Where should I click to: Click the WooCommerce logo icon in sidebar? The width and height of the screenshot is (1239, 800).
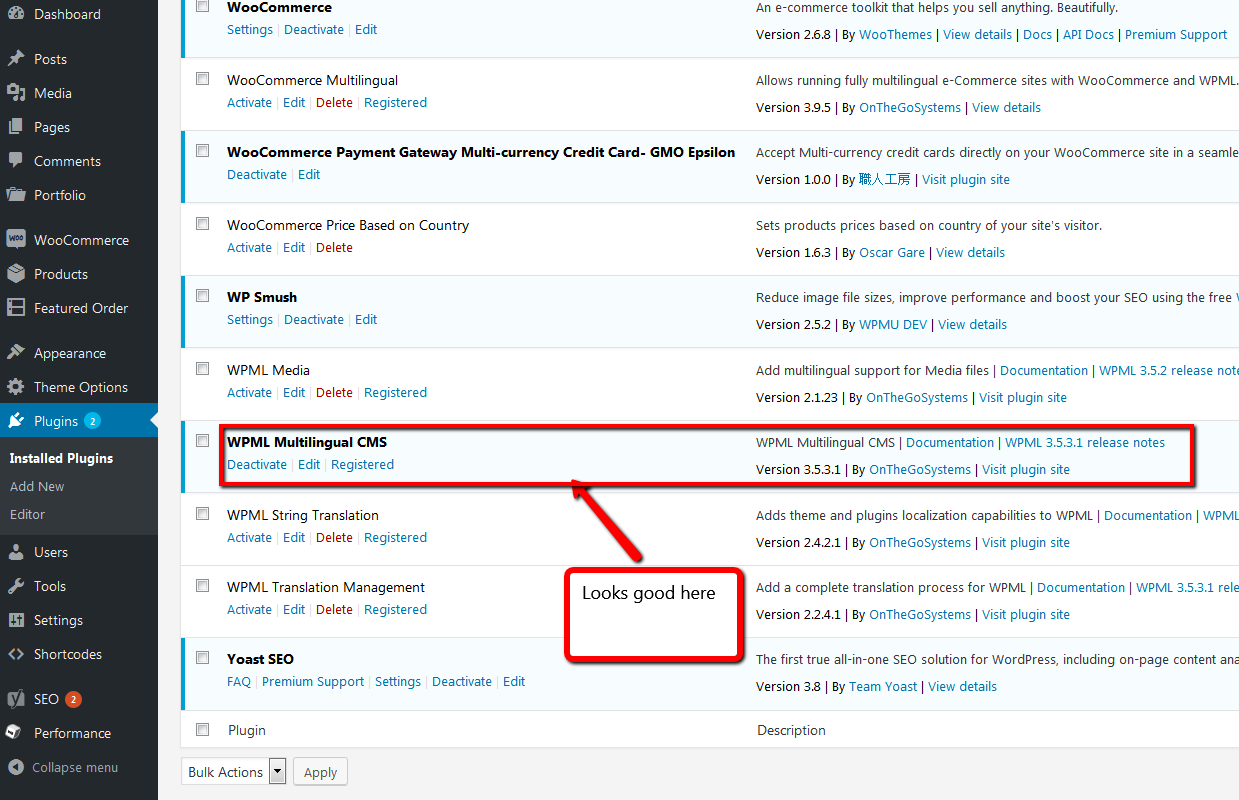[x=16, y=240]
